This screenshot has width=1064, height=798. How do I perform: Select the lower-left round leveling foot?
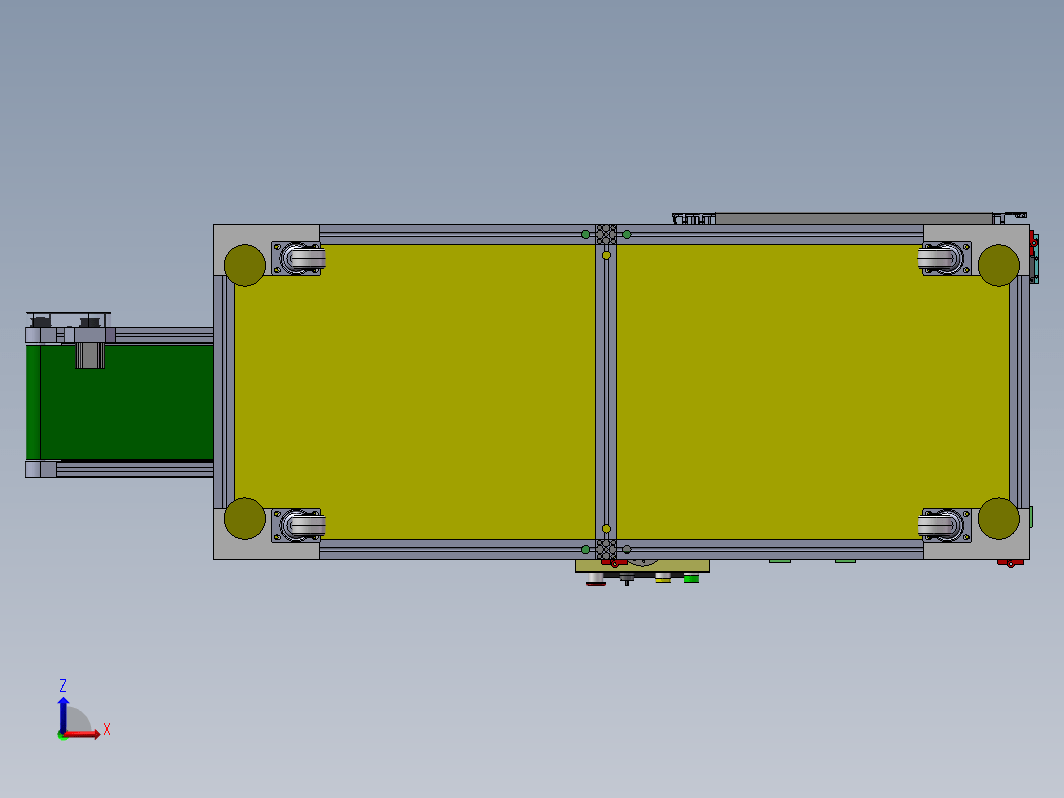click(x=245, y=518)
